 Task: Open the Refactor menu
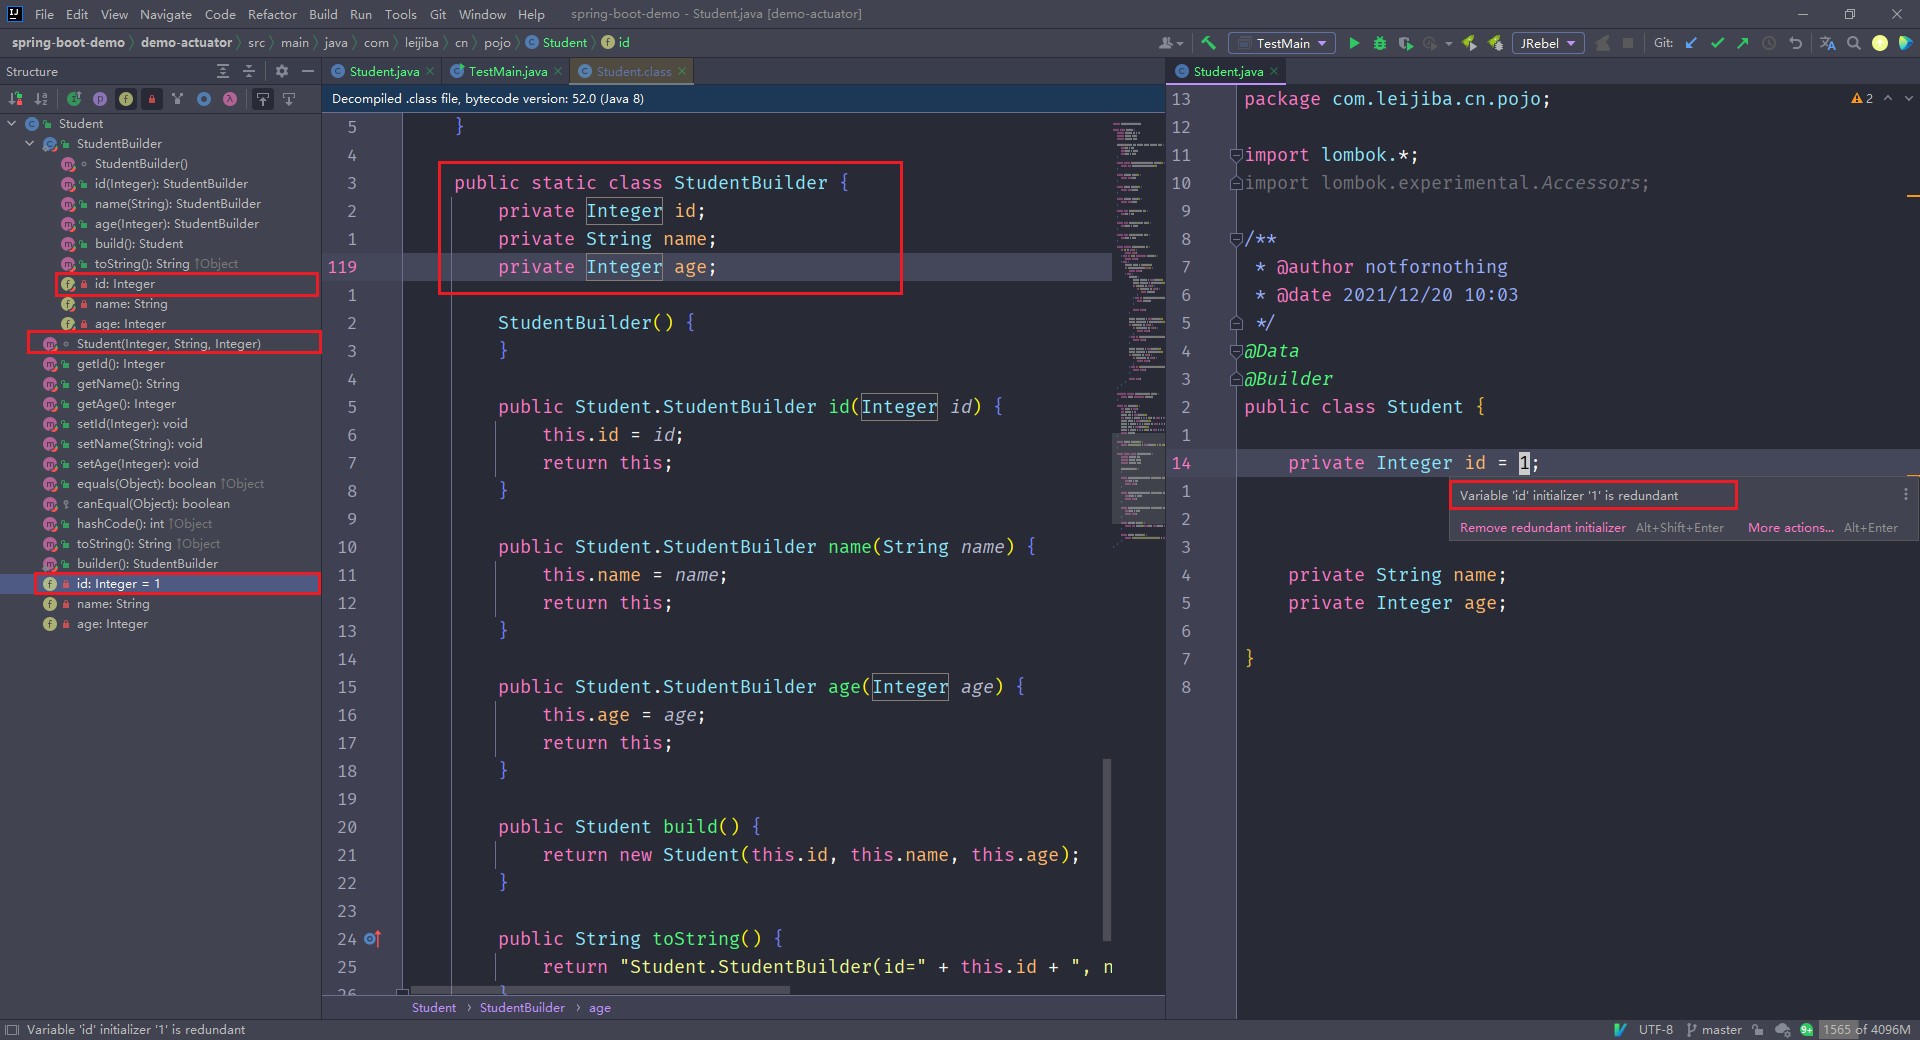click(x=272, y=14)
